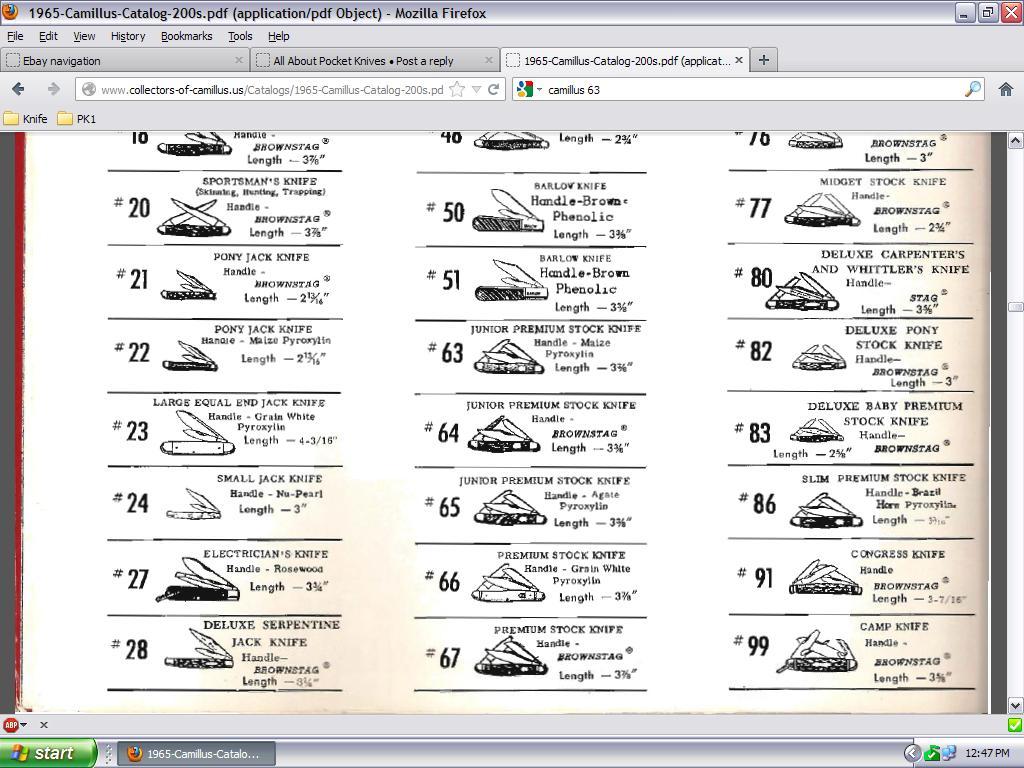Reload the page with the refresh icon
This screenshot has height=768, width=1024.
(494, 89)
